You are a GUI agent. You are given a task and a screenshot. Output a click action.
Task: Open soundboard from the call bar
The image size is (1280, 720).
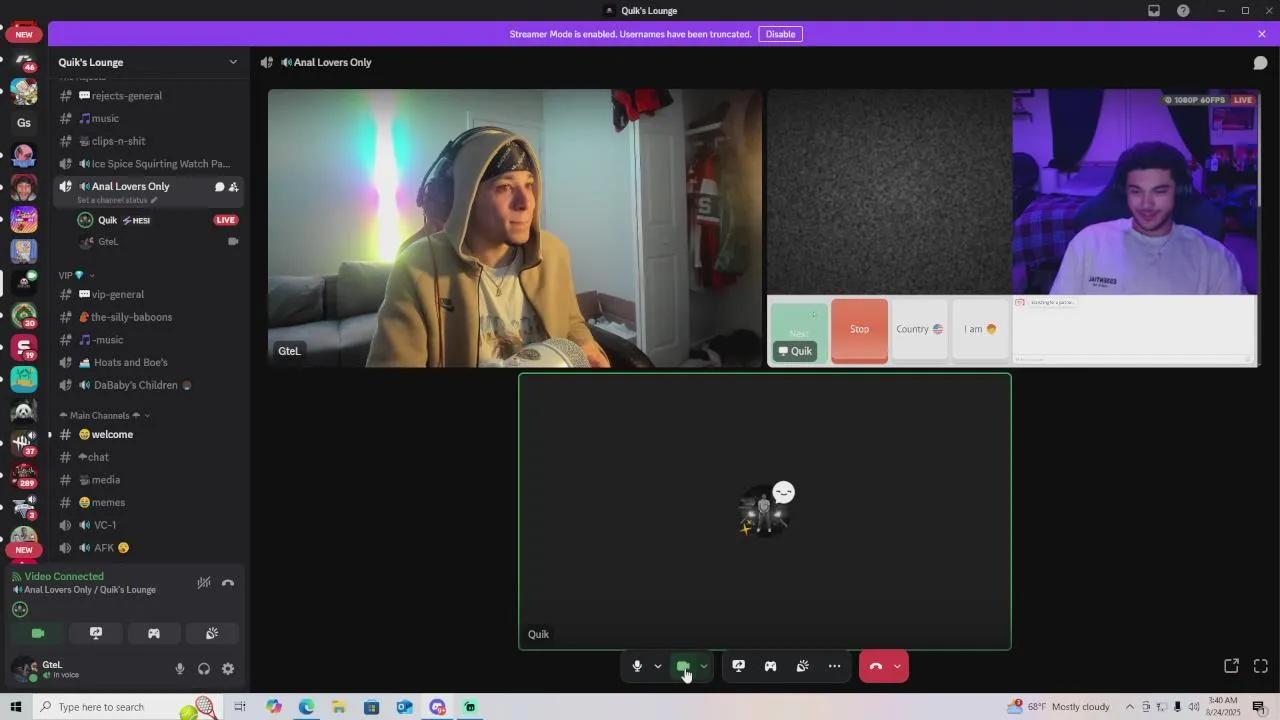(x=802, y=666)
